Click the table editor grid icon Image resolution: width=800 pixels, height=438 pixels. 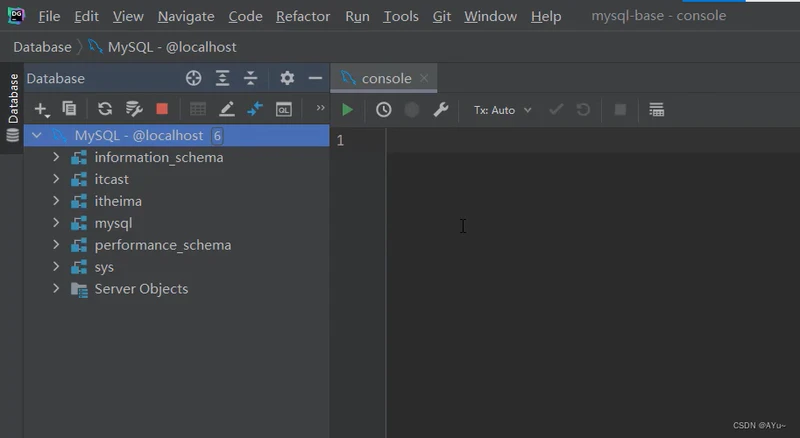click(x=198, y=109)
